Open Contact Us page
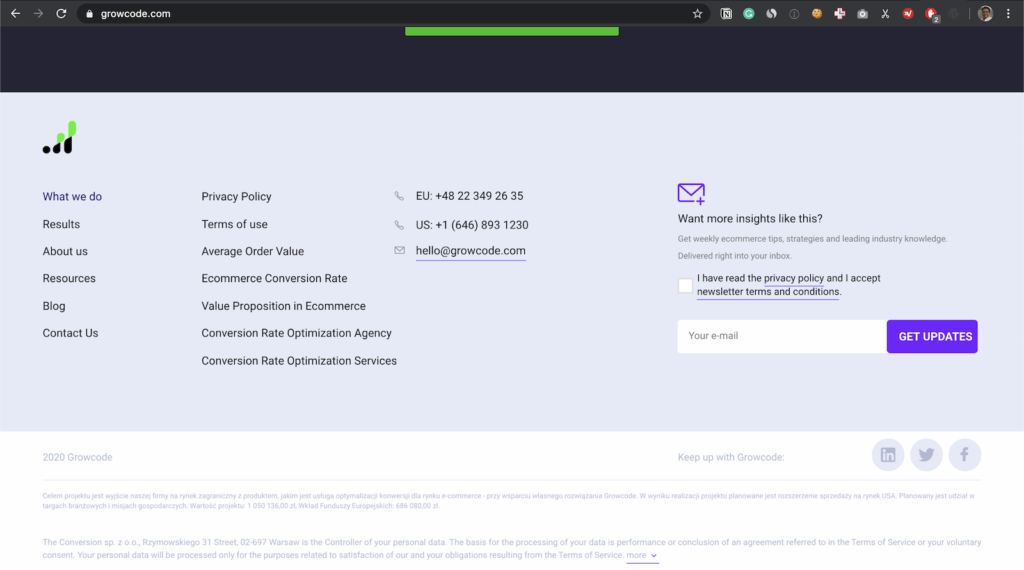The height and width of the screenshot is (570, 1024). pos(71,333)
